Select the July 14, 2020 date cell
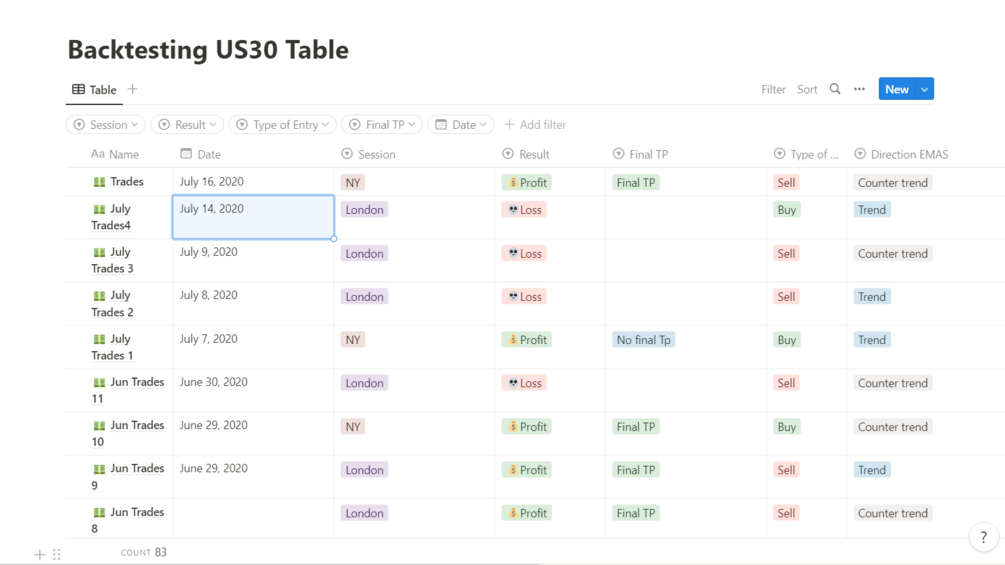Image resolution: width=1005 pixels, height=565 pixels. tap(253, 217)
